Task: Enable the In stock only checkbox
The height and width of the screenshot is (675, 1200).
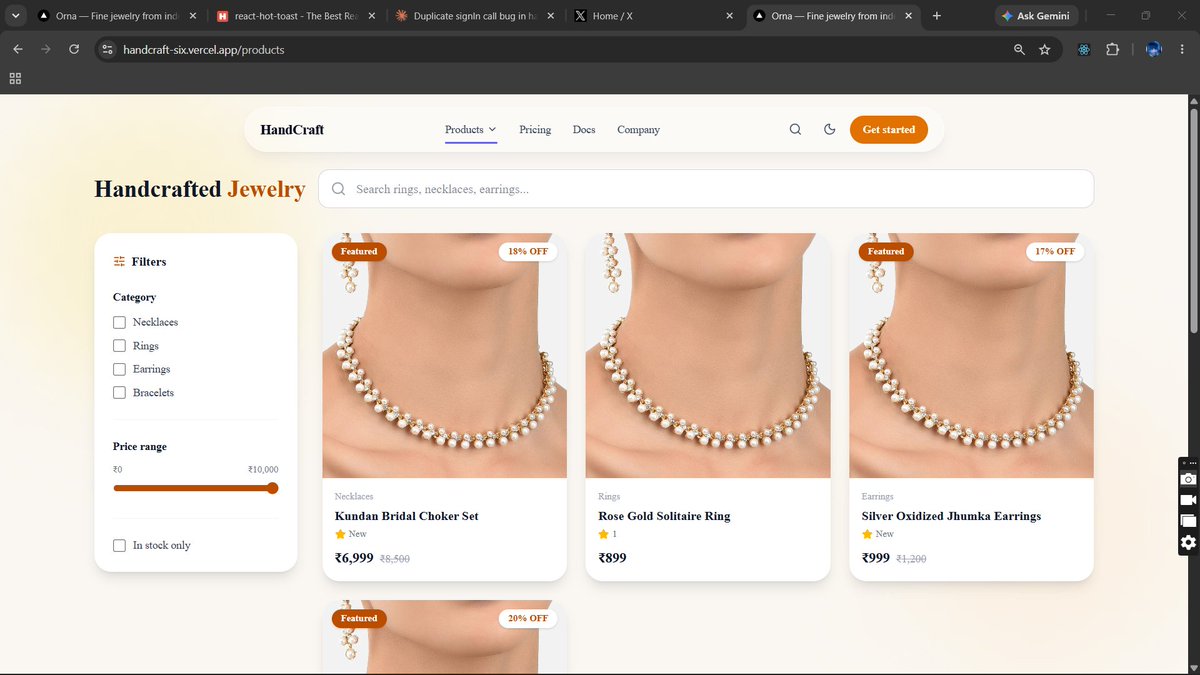Action: tap(119, 545)
